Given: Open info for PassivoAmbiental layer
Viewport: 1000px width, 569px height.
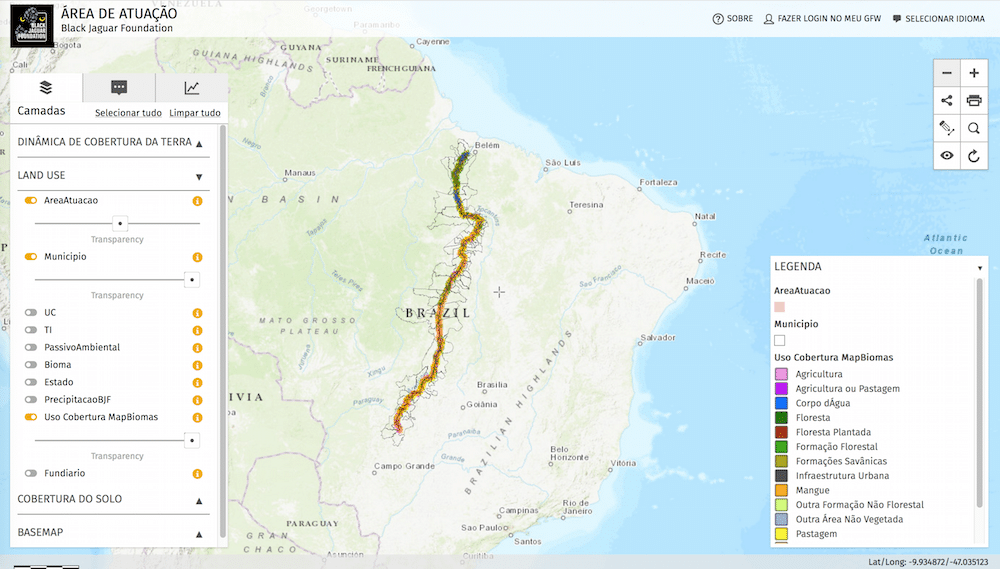Looking at the screenshot, I should tap(198, 348).
